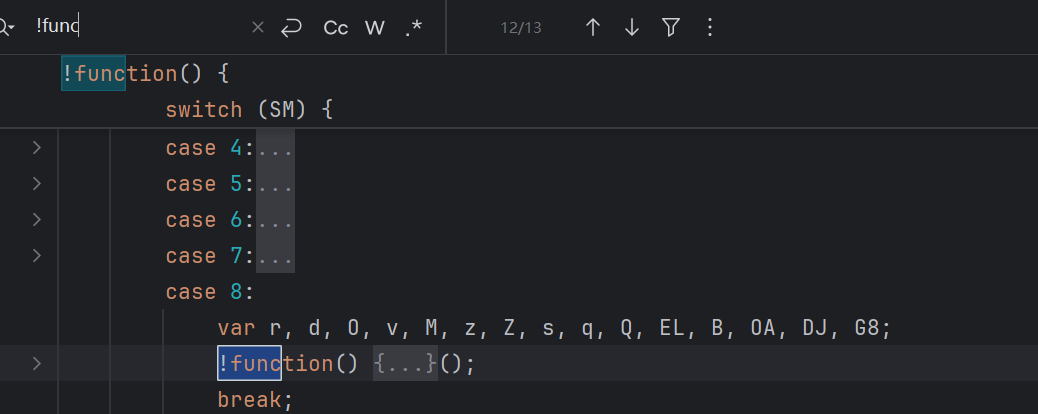Clear the search field text
The image size is (1038, 414).
point(258,27)
